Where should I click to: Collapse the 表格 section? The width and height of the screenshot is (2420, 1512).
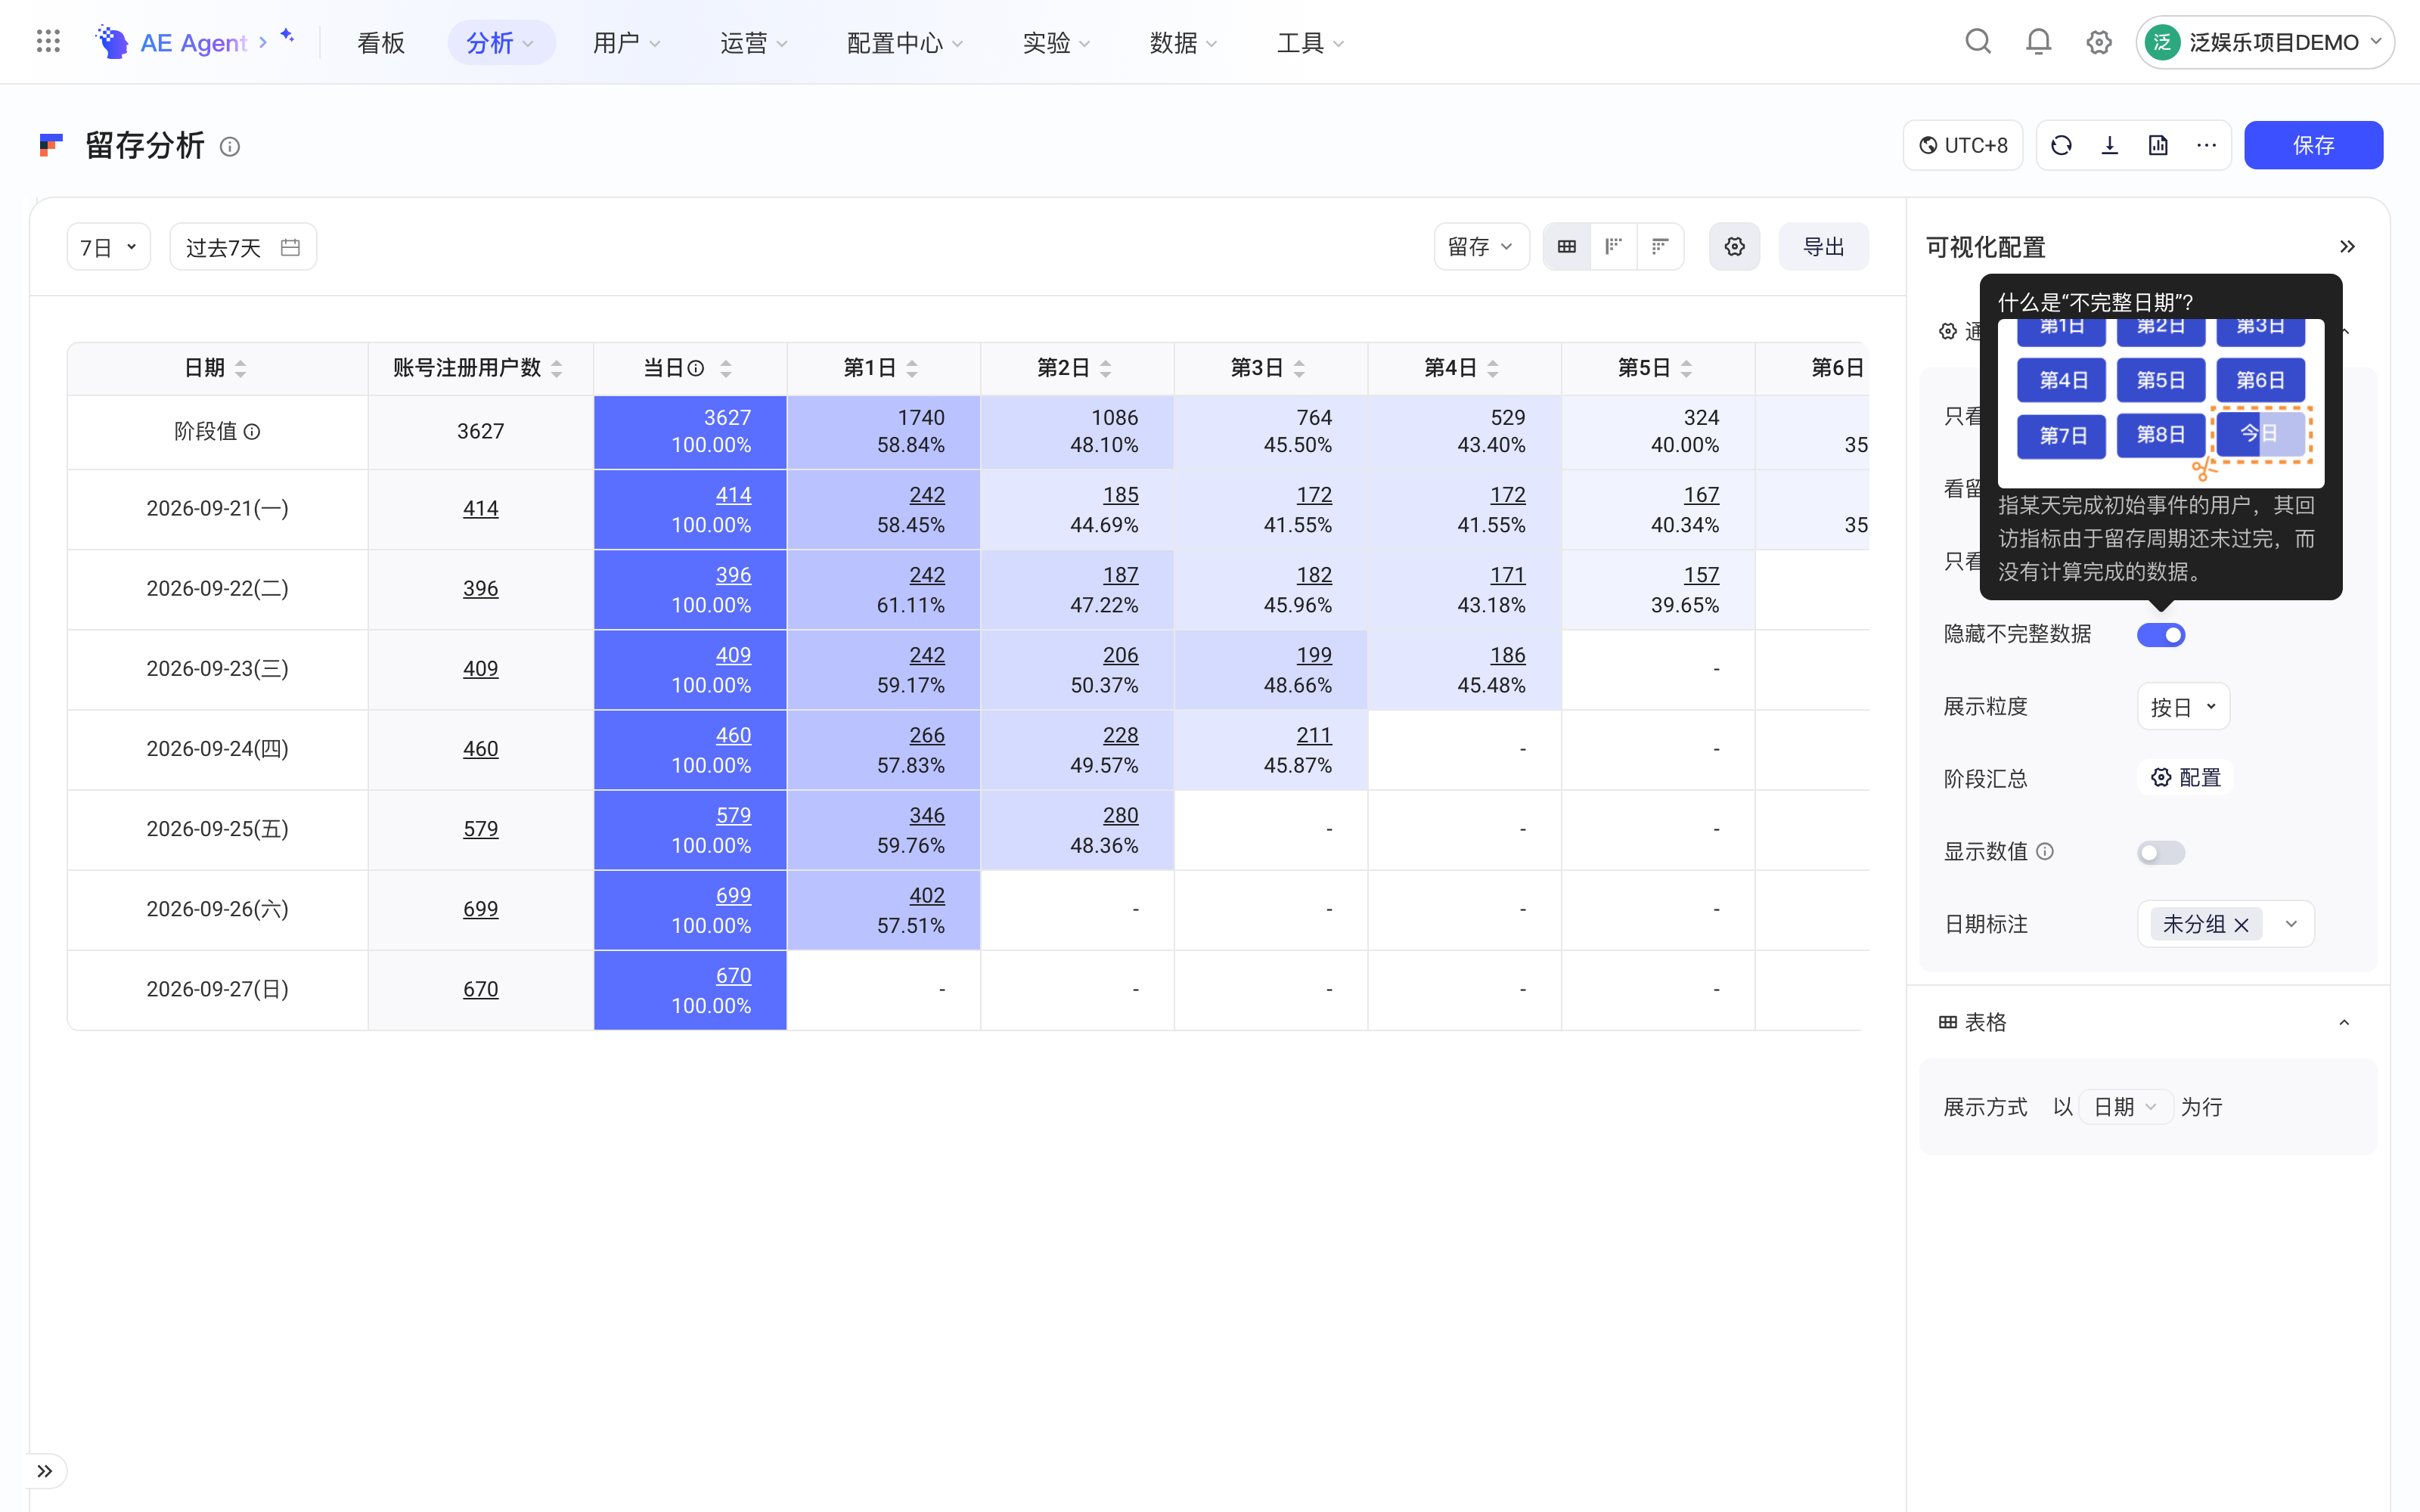tap(2344, 1022)
